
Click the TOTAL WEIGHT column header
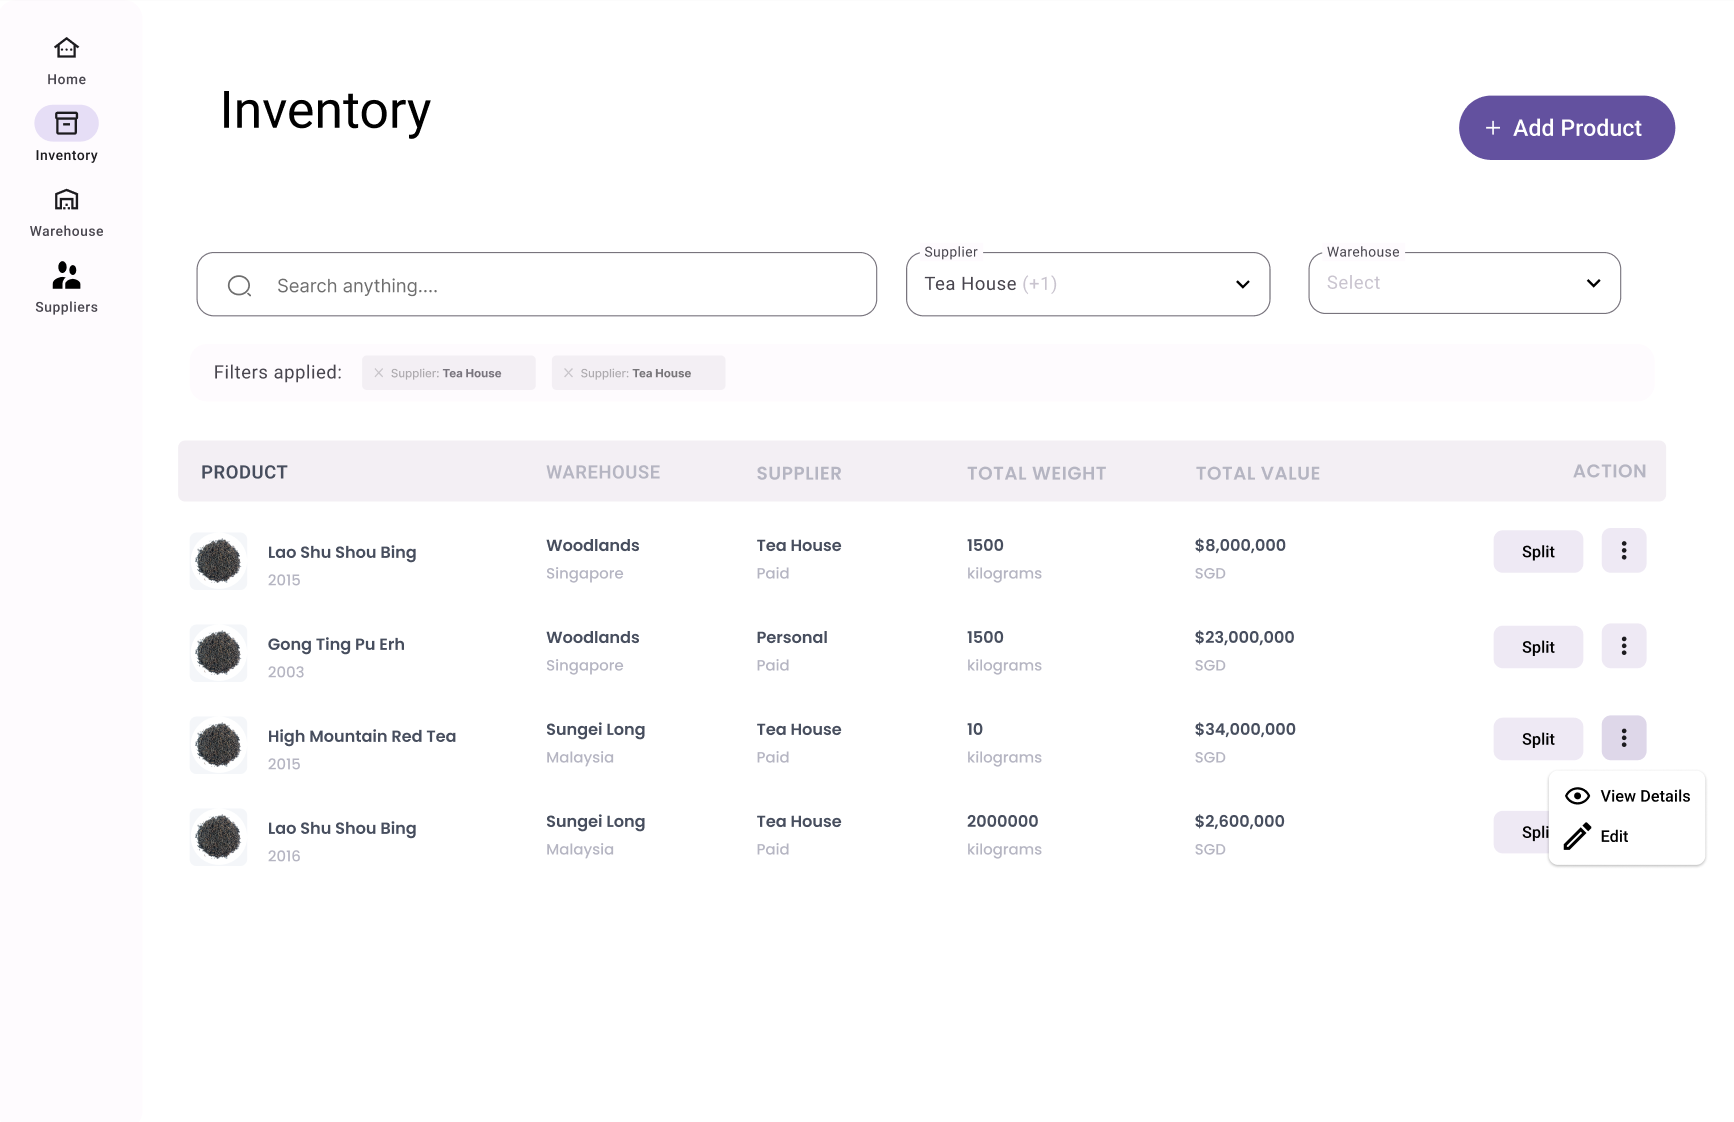click(x=1036, y=473)
